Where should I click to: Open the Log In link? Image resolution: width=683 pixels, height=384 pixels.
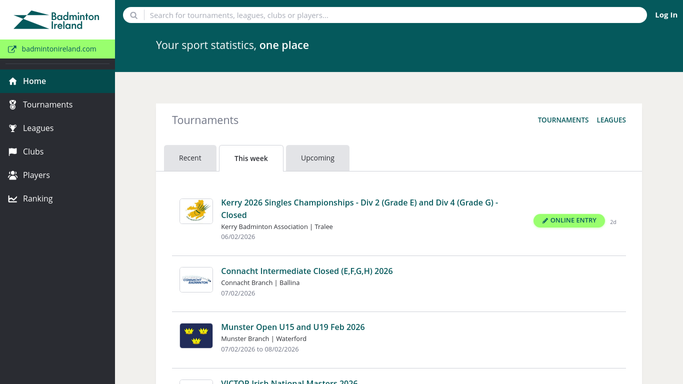(666, 15)
